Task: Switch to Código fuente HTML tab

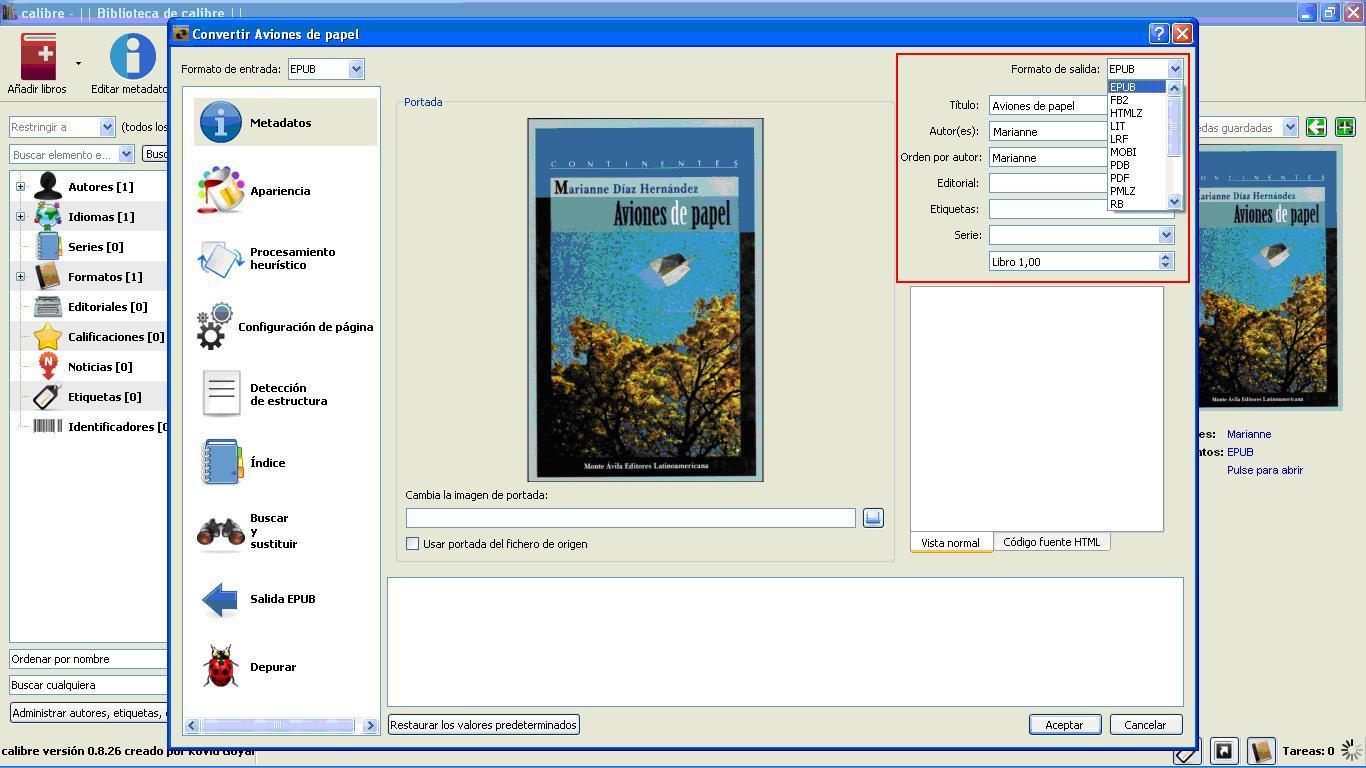Action: tap(1051, 541)
